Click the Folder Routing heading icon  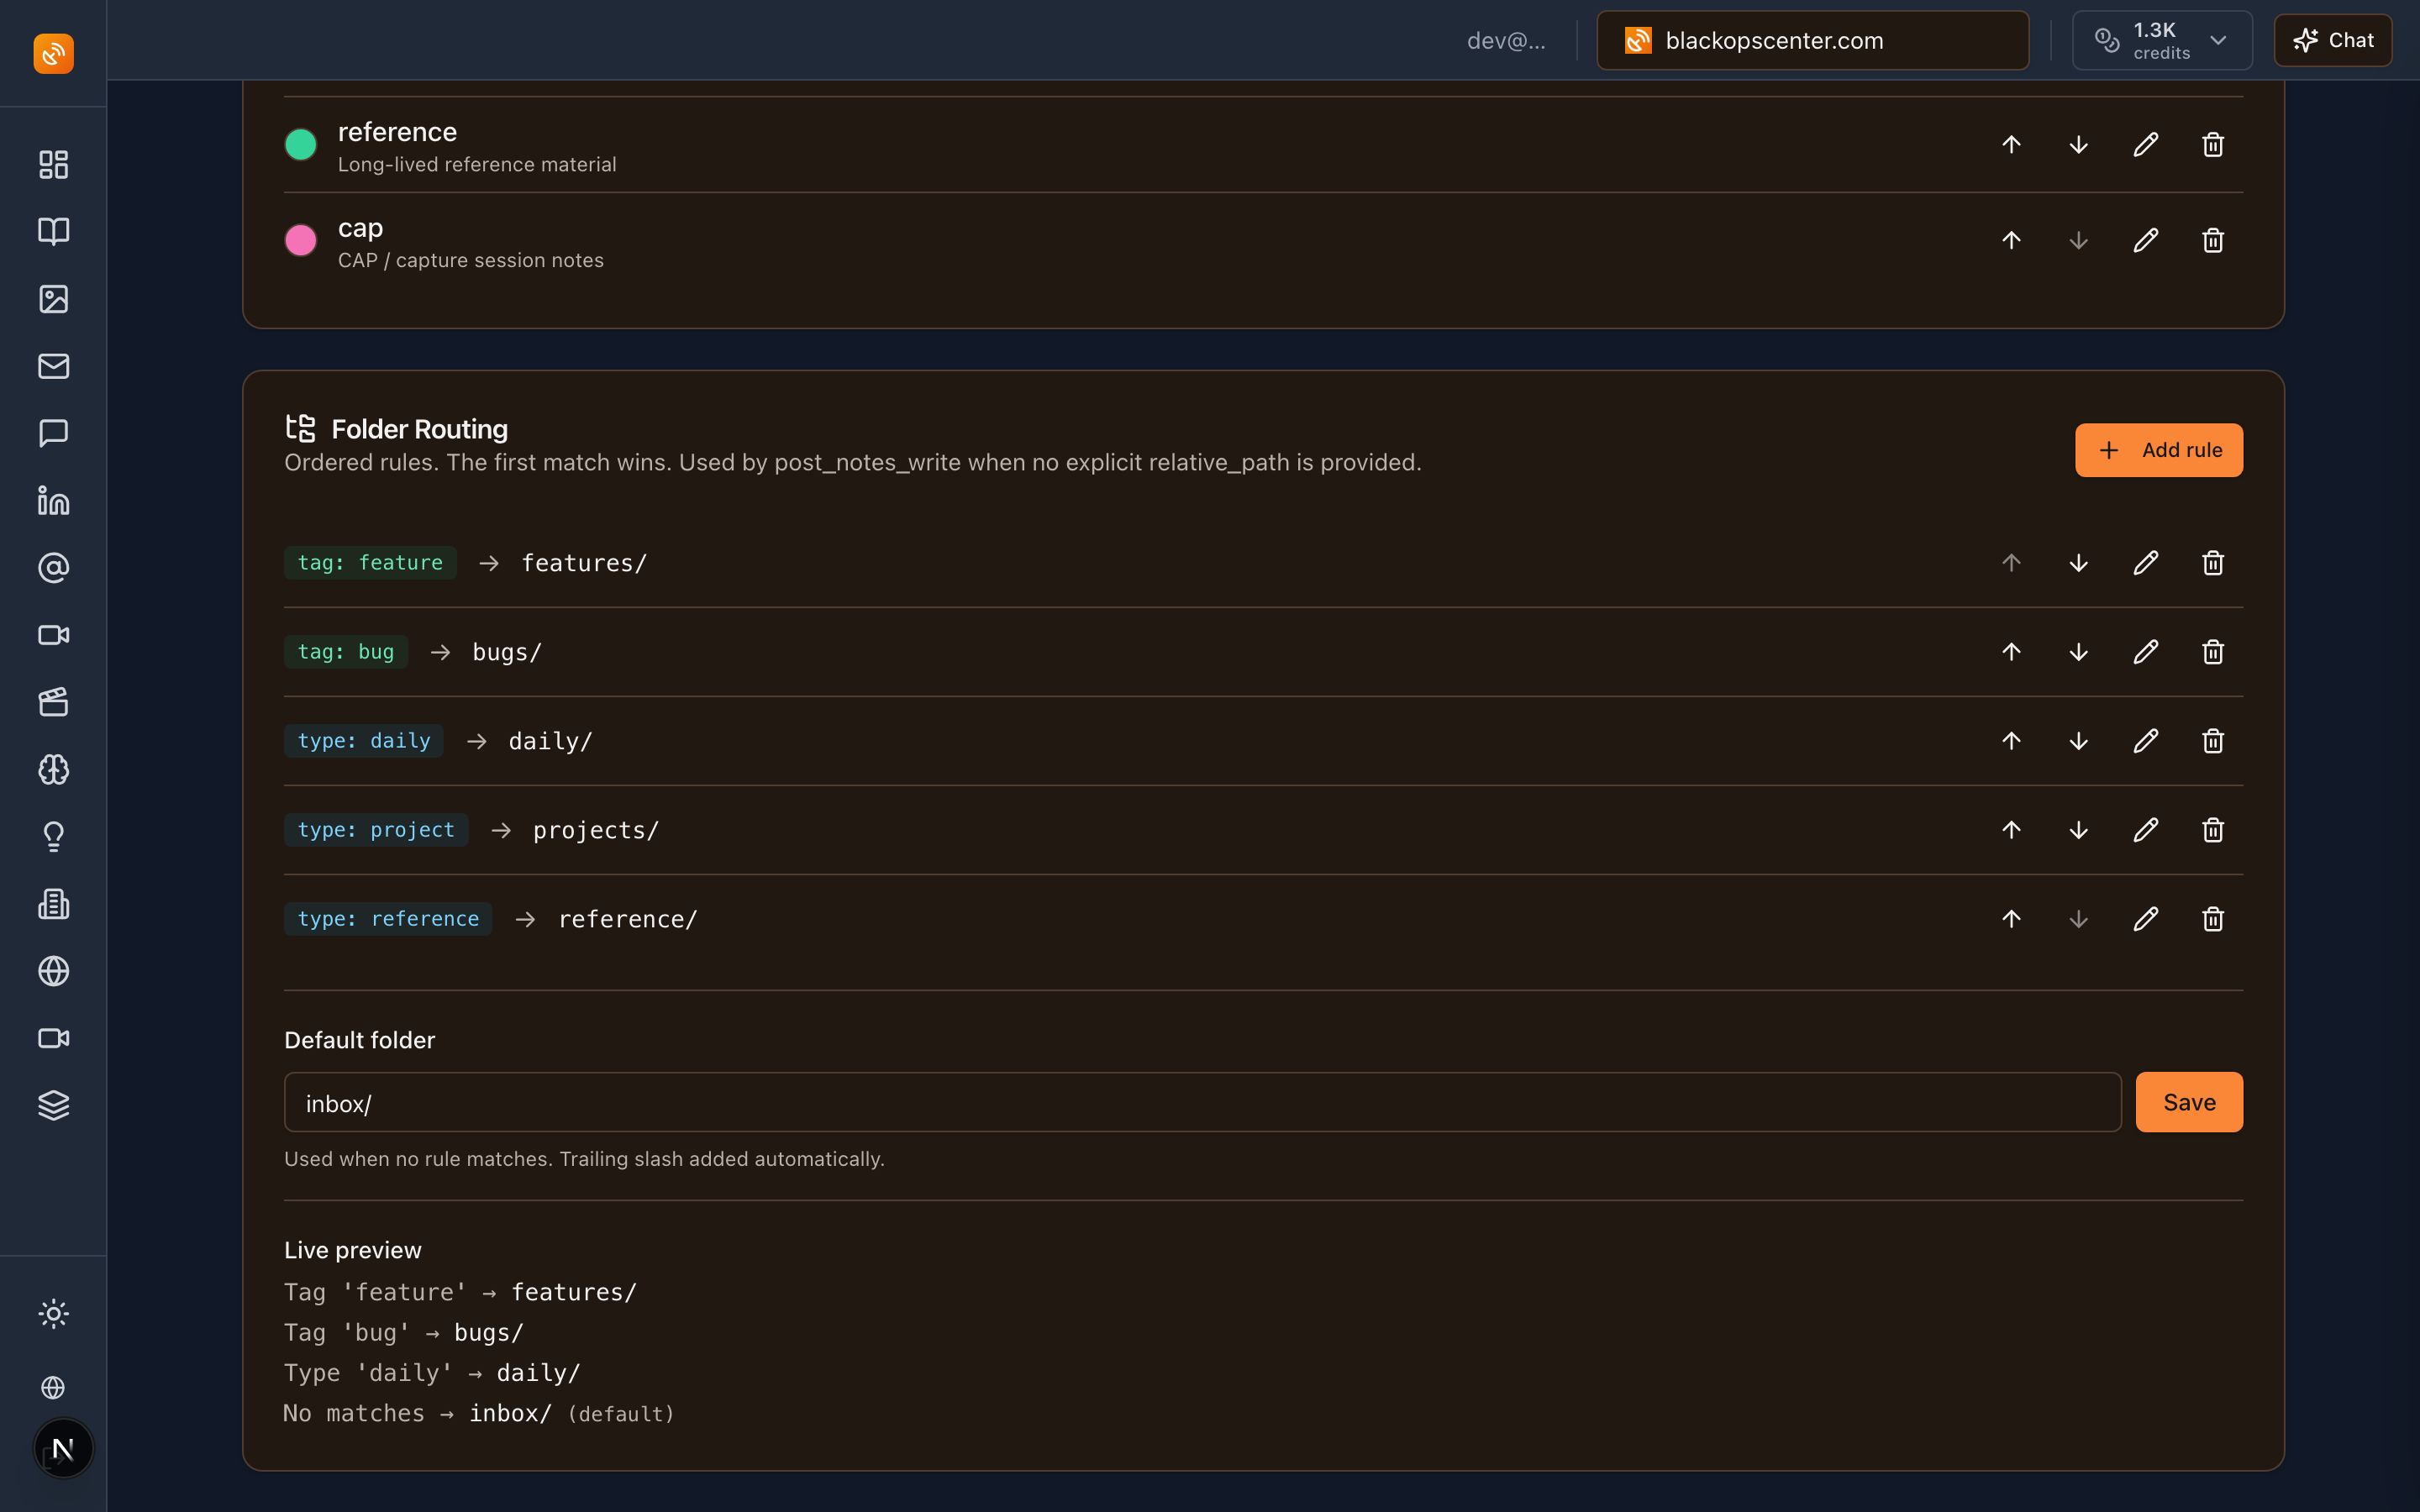pyautogui.click(x=300, y=428)
